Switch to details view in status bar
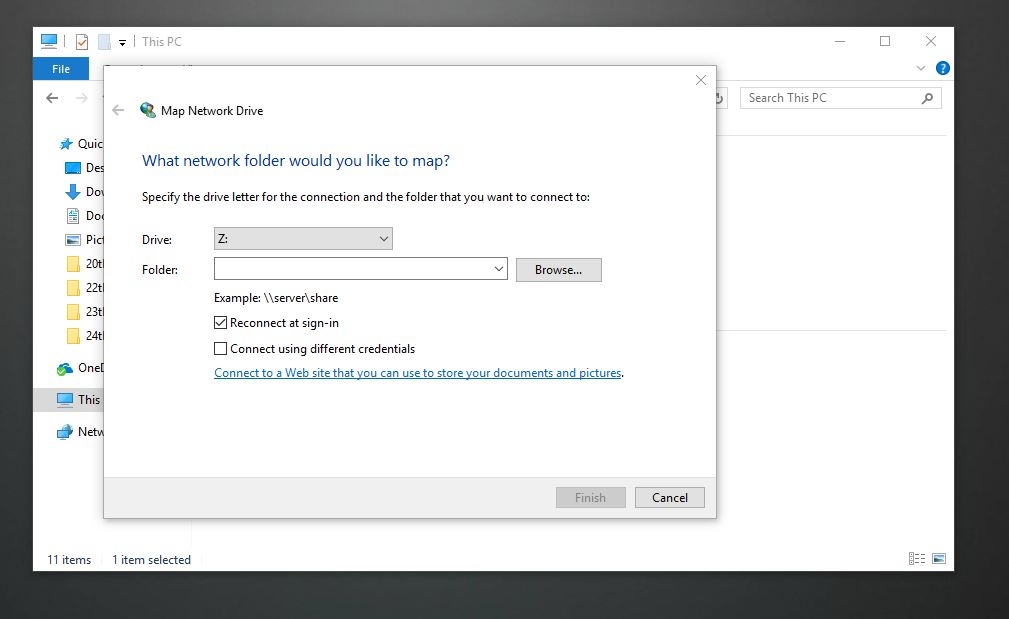The image size is (1009, 619). pyautogui.click(x=917, y=559)
